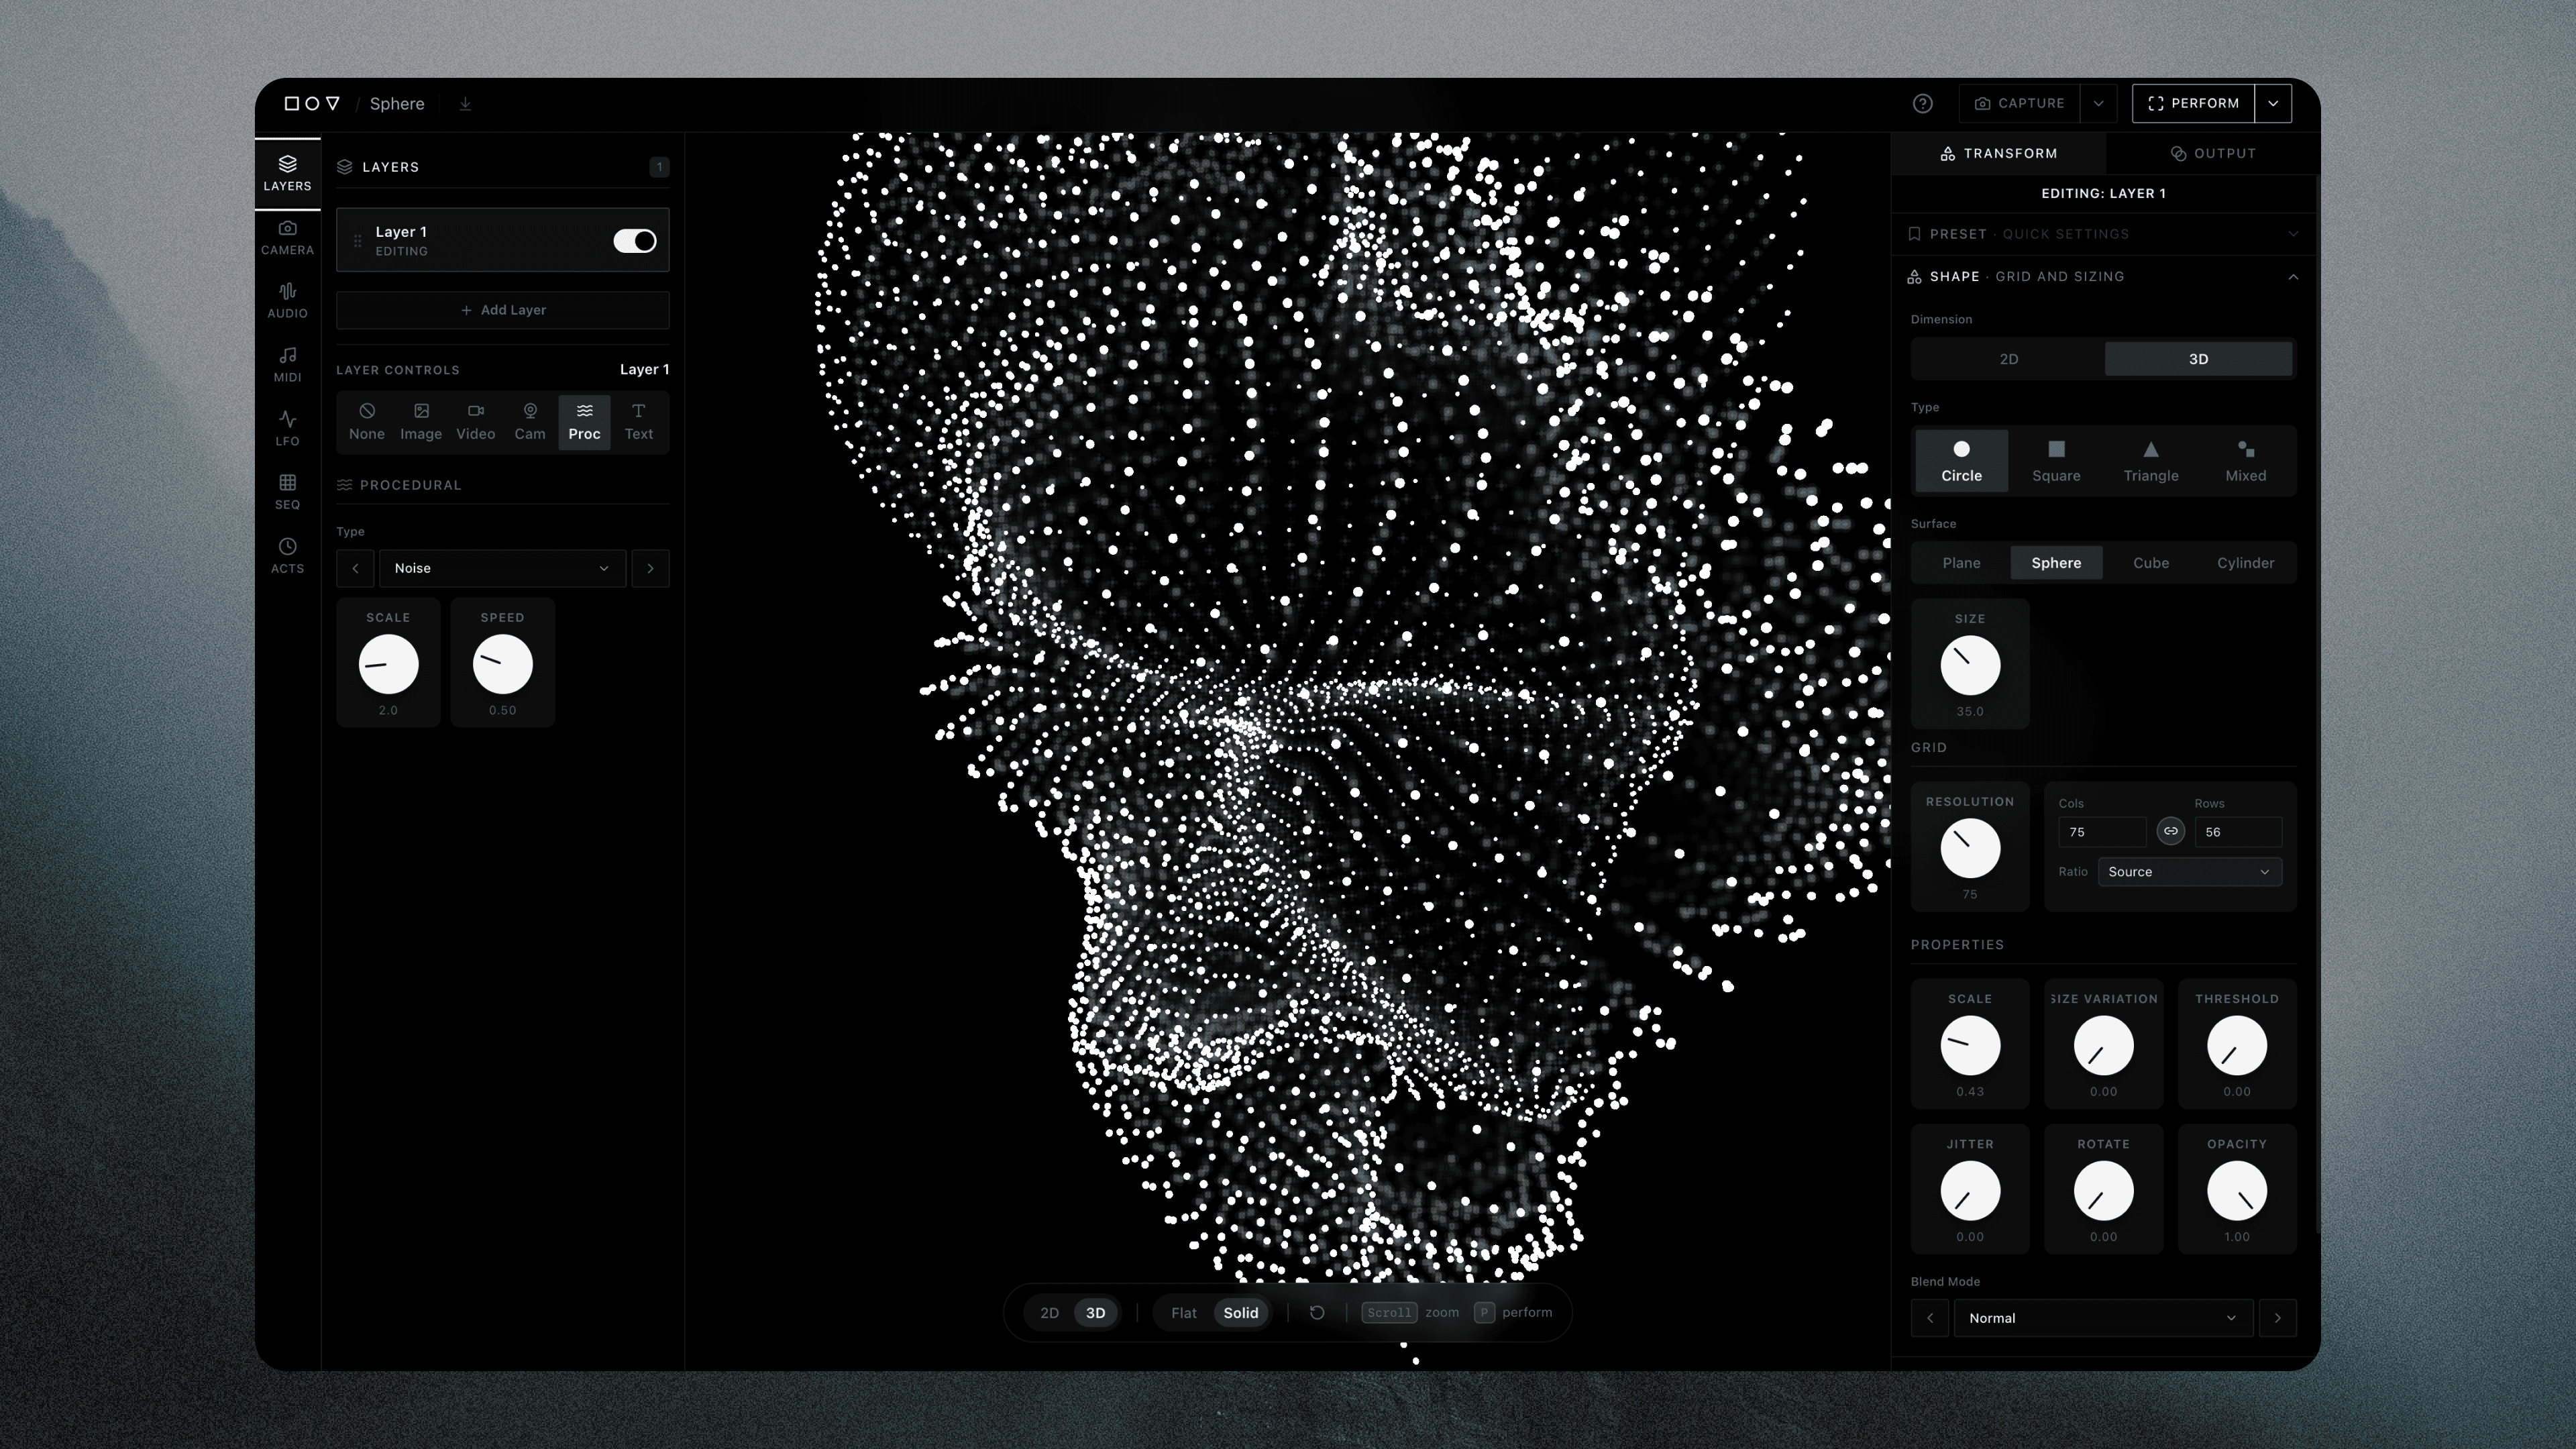2576x1449 pixels.
Task: Click the Perform button
Action: pos(2193,104)
